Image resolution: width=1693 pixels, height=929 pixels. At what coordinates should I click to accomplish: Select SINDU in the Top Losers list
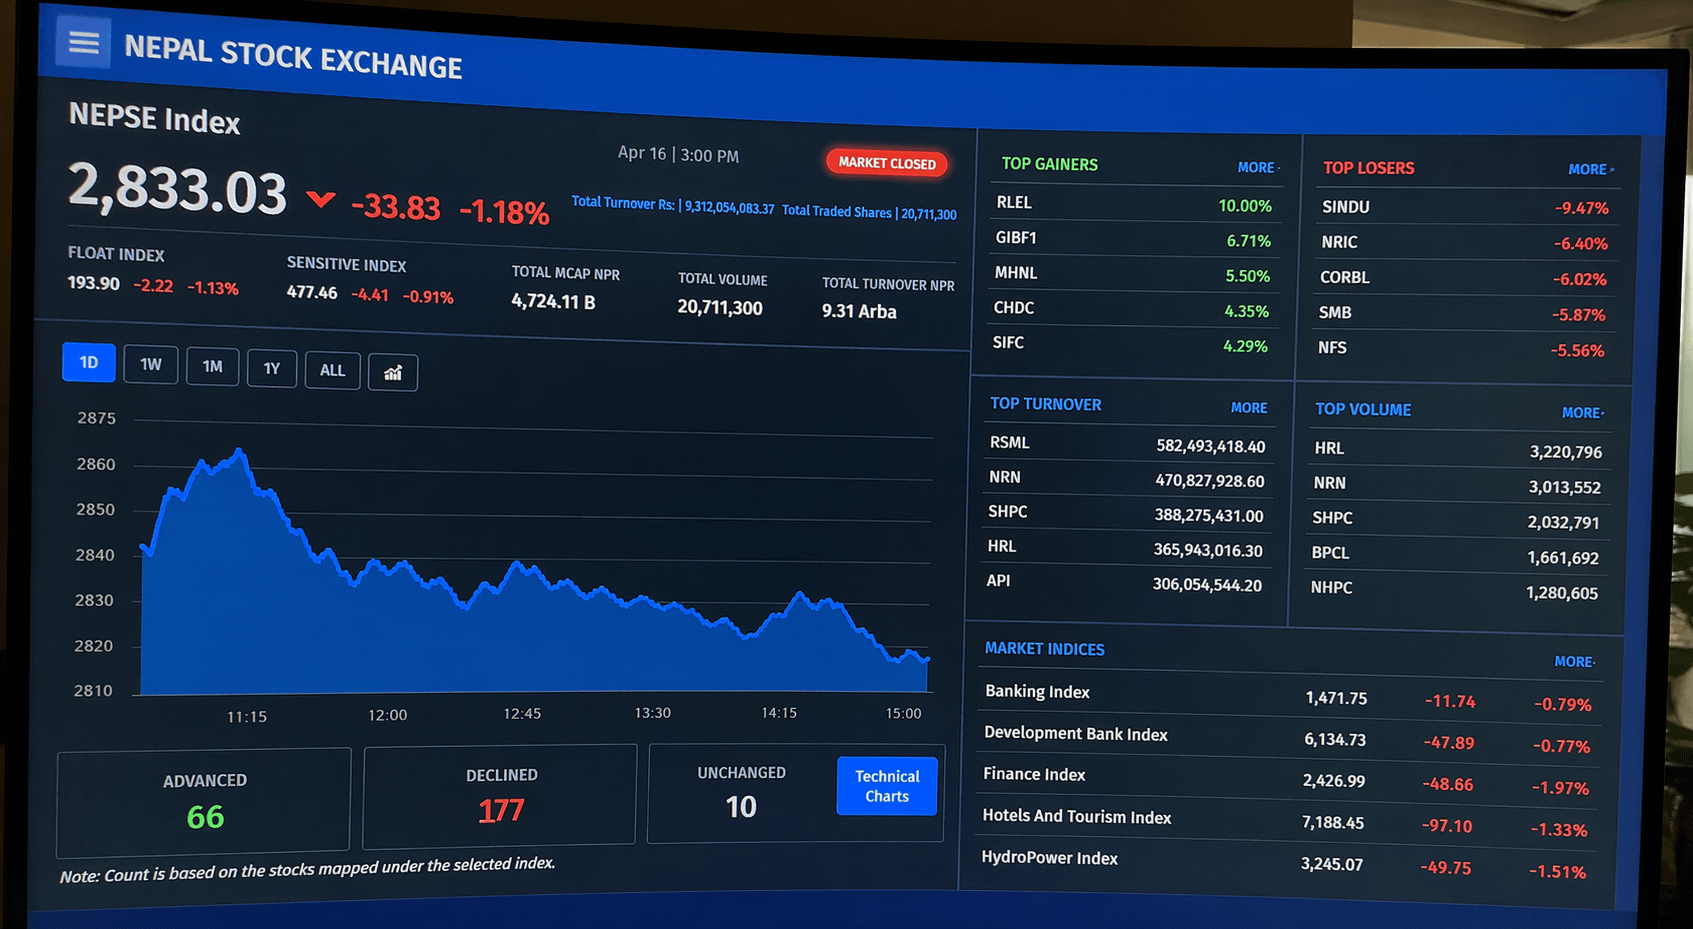pyautogui.click(x=1345, y=206)
